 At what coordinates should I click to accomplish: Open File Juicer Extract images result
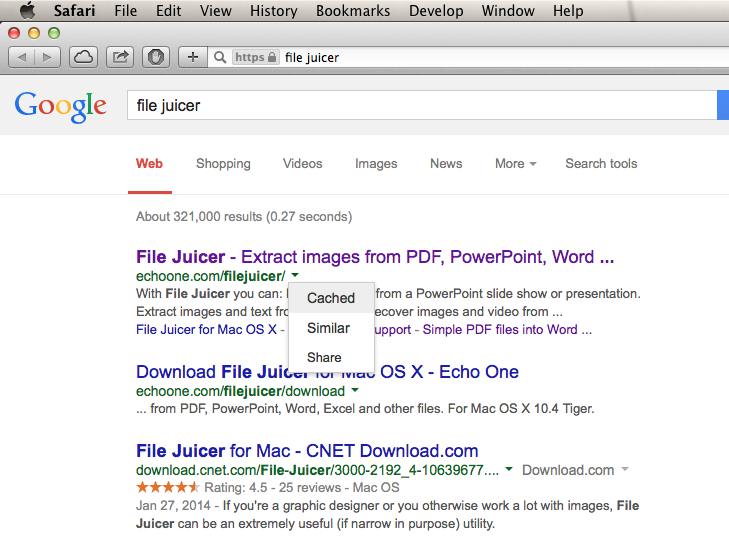click(375, 257)
